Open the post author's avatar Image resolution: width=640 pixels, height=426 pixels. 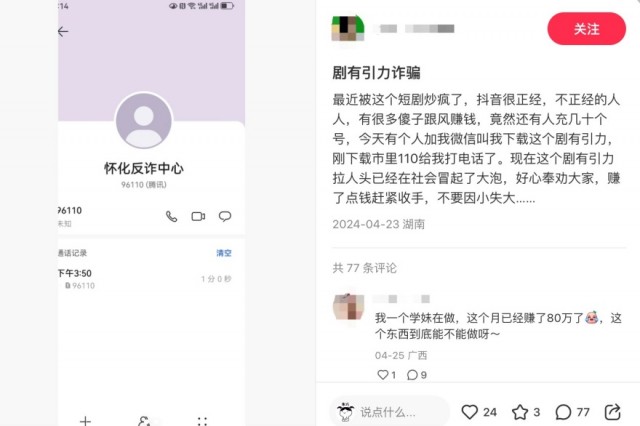pos(348,29)
